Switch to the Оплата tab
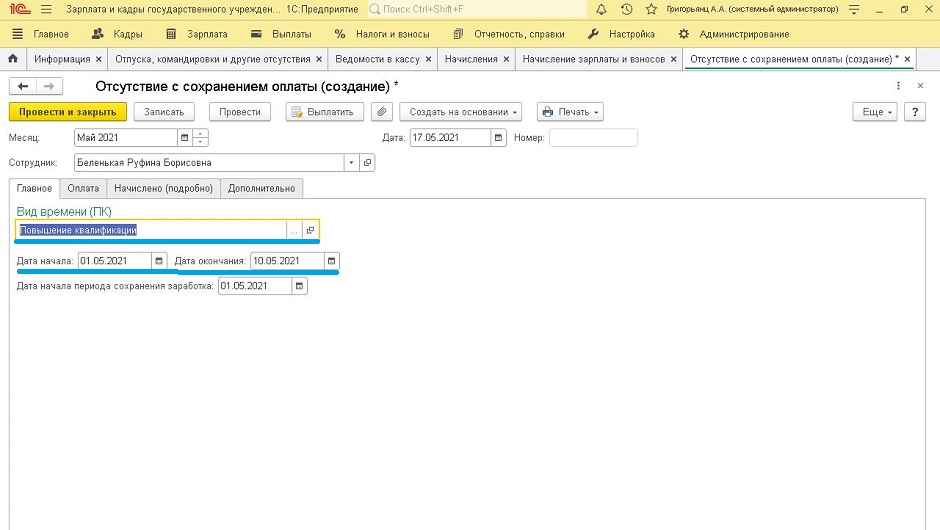This screenshot has height=530, width=940. [x=83, y=188]
